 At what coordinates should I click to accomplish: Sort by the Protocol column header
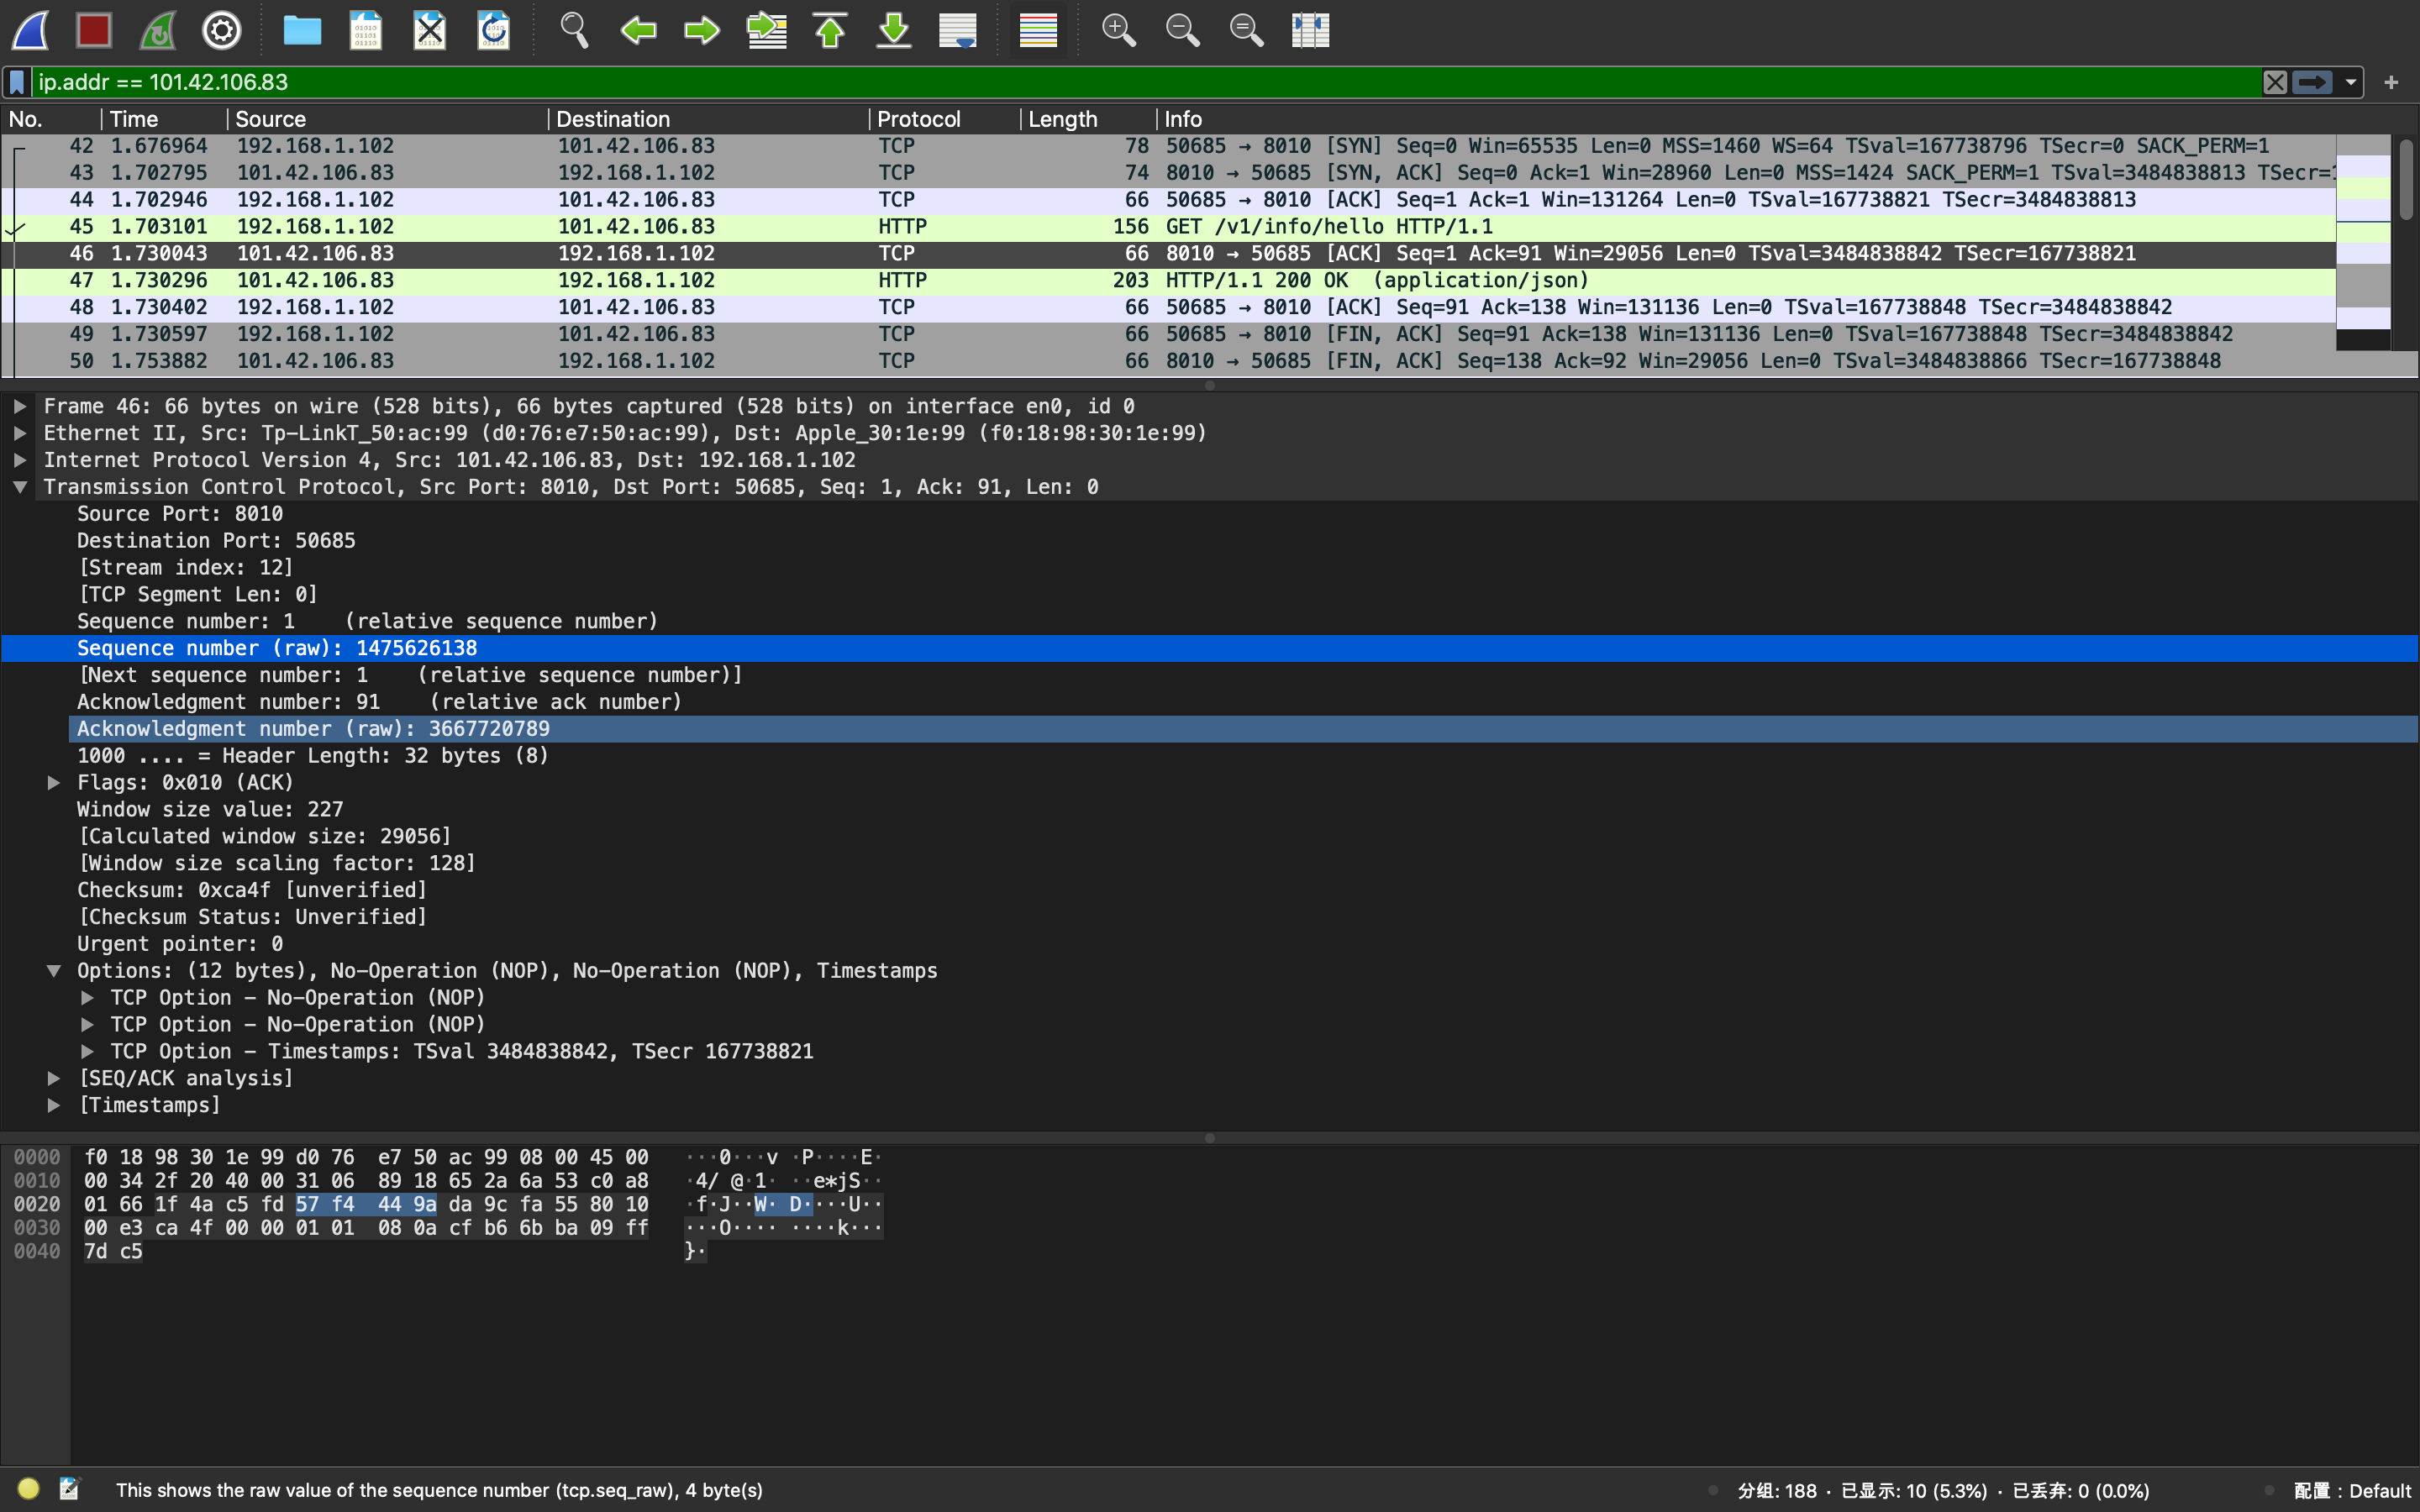pyautogui.click(x=945, y=119)
